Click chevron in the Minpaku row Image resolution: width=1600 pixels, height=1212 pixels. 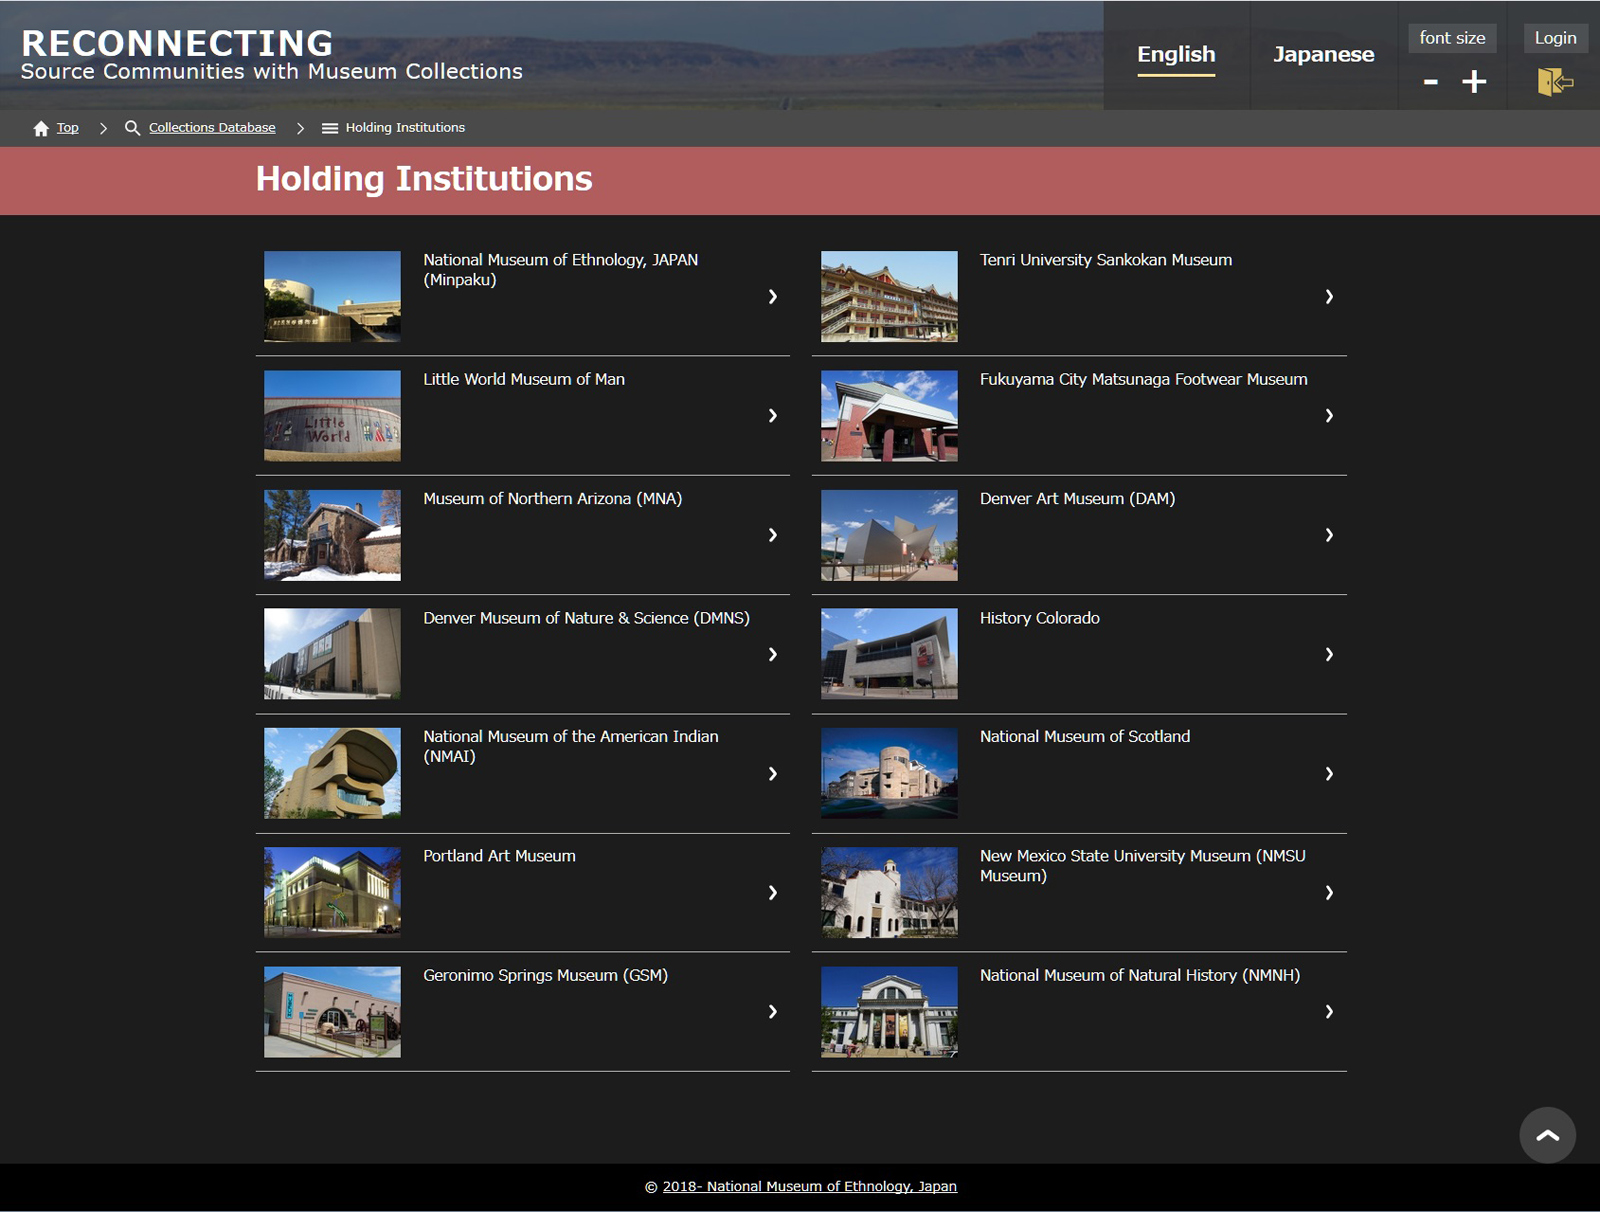click(772, 296)
